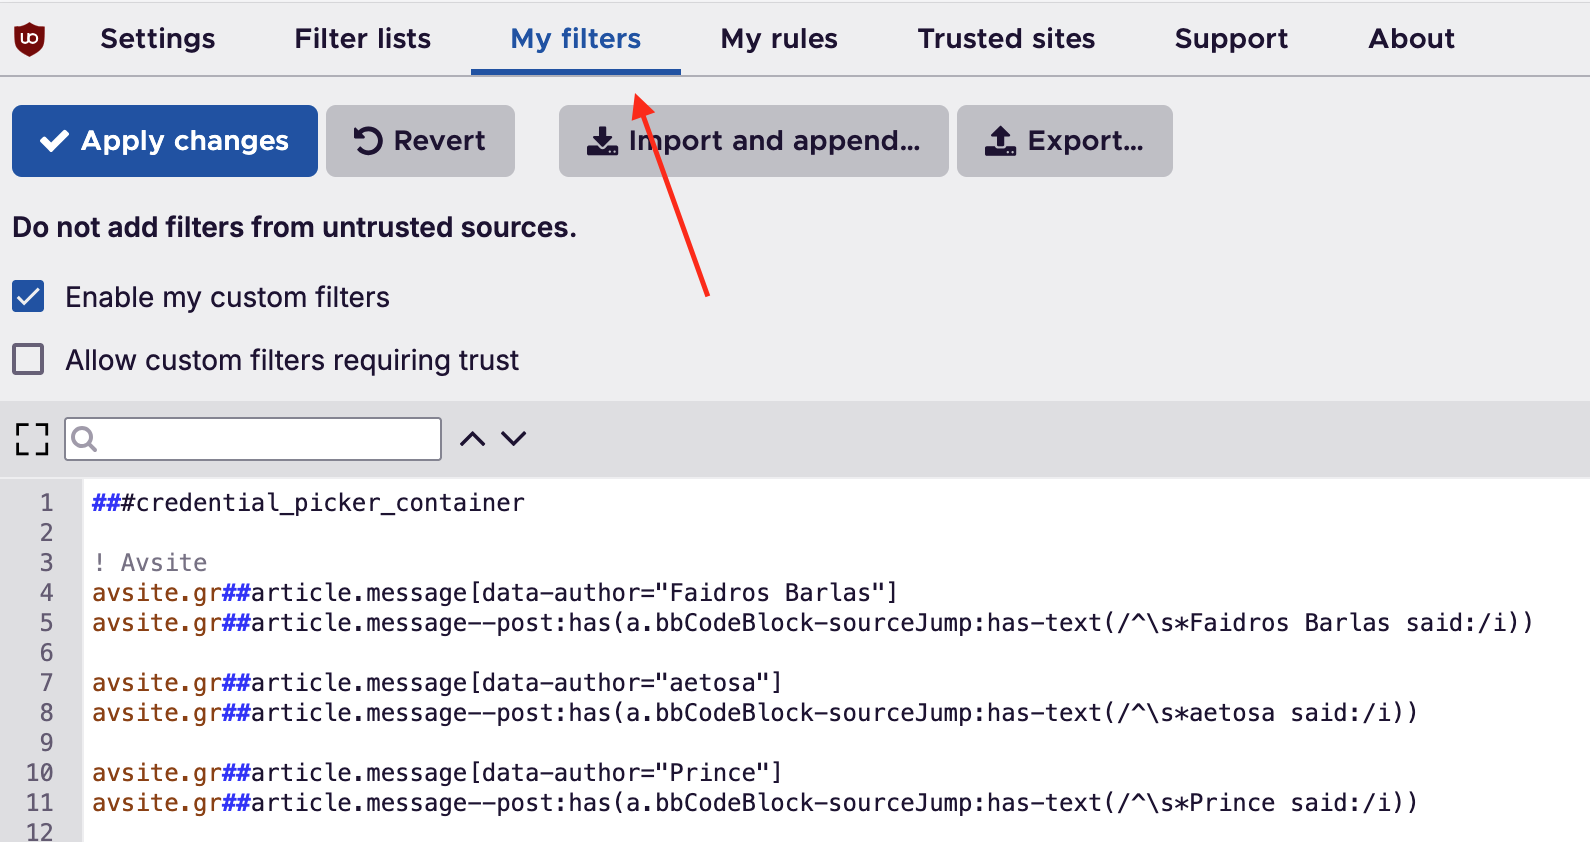Switch to the Filter lists tab
Image resolution: width=1590 pixels, height=842 pixels.
tap(362, 39)
